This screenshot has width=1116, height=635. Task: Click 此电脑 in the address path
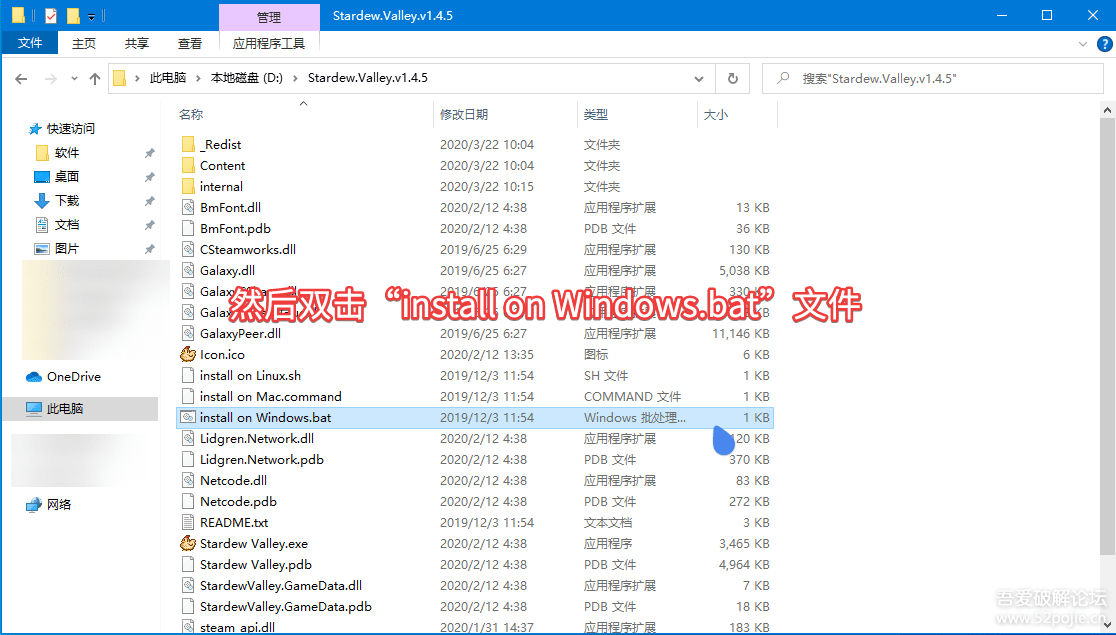pyautogui.click(x=168, y=78)
